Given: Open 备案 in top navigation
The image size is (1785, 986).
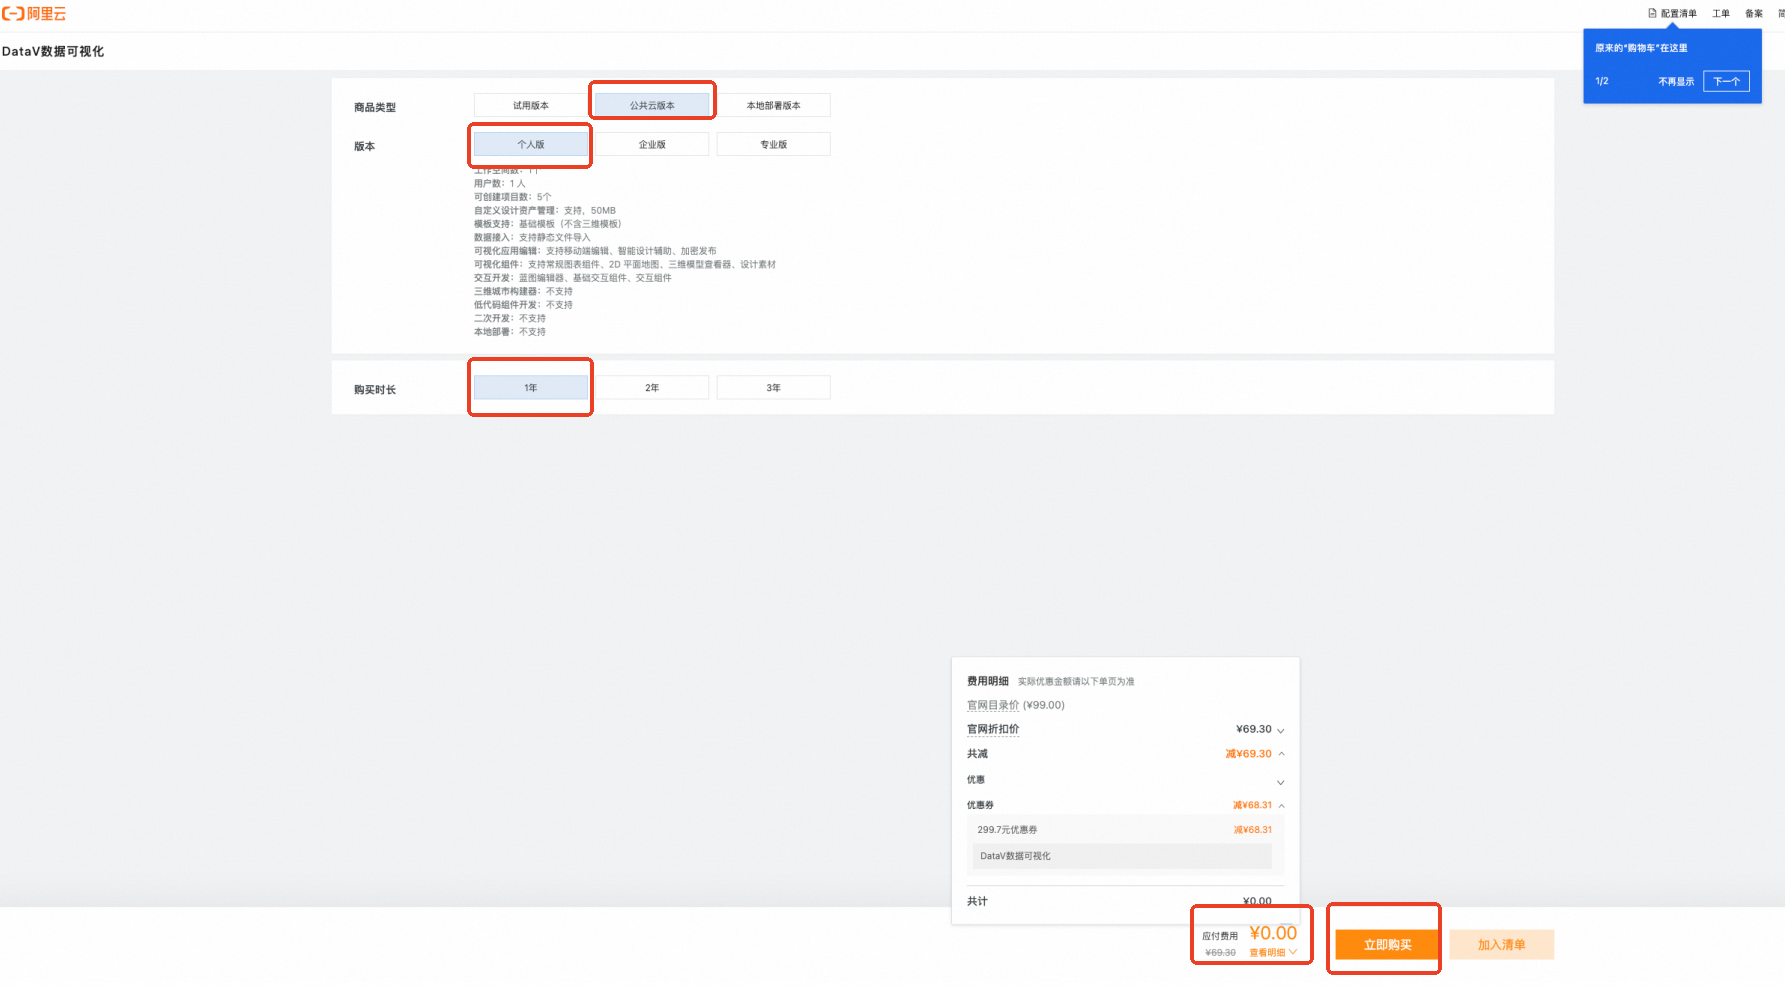Looking at the screenshot, I should coord(1754,13).
